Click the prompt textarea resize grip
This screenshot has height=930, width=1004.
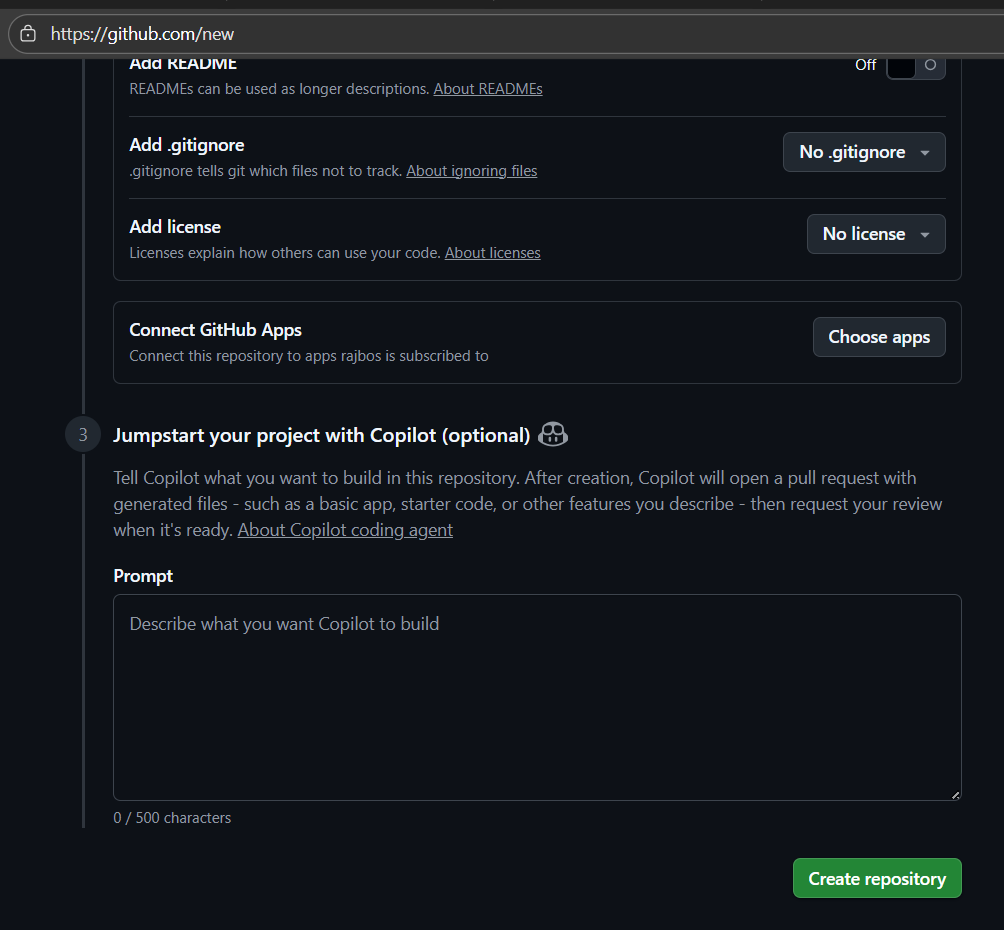pyautogui.click(x=955, y=793)
